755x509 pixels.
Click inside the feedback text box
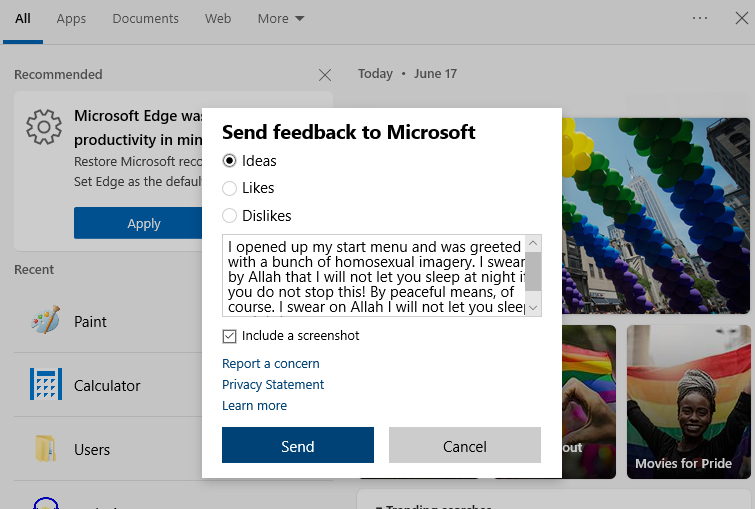pos(374,275)
